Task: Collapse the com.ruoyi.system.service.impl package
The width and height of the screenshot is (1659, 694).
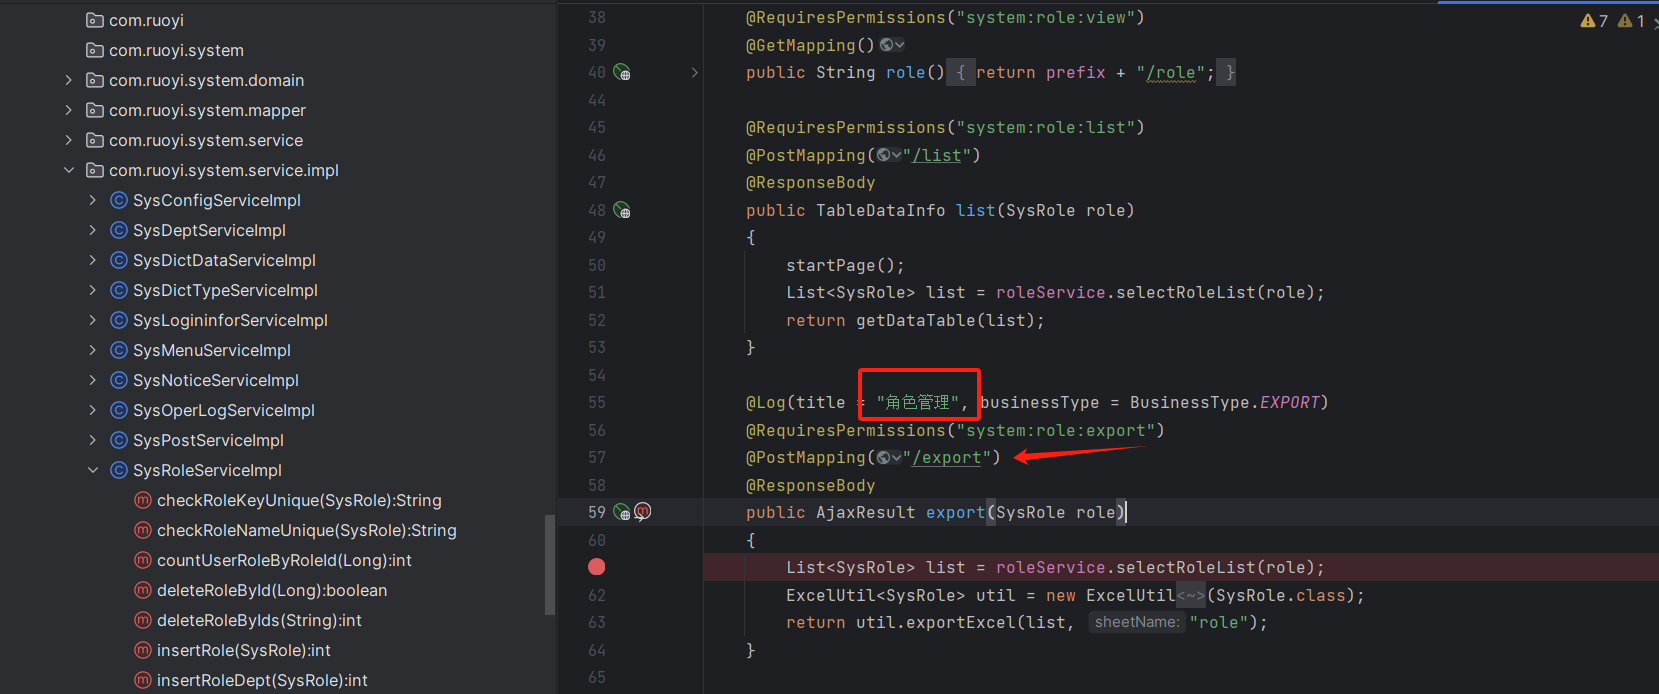Action: point(68,170)
